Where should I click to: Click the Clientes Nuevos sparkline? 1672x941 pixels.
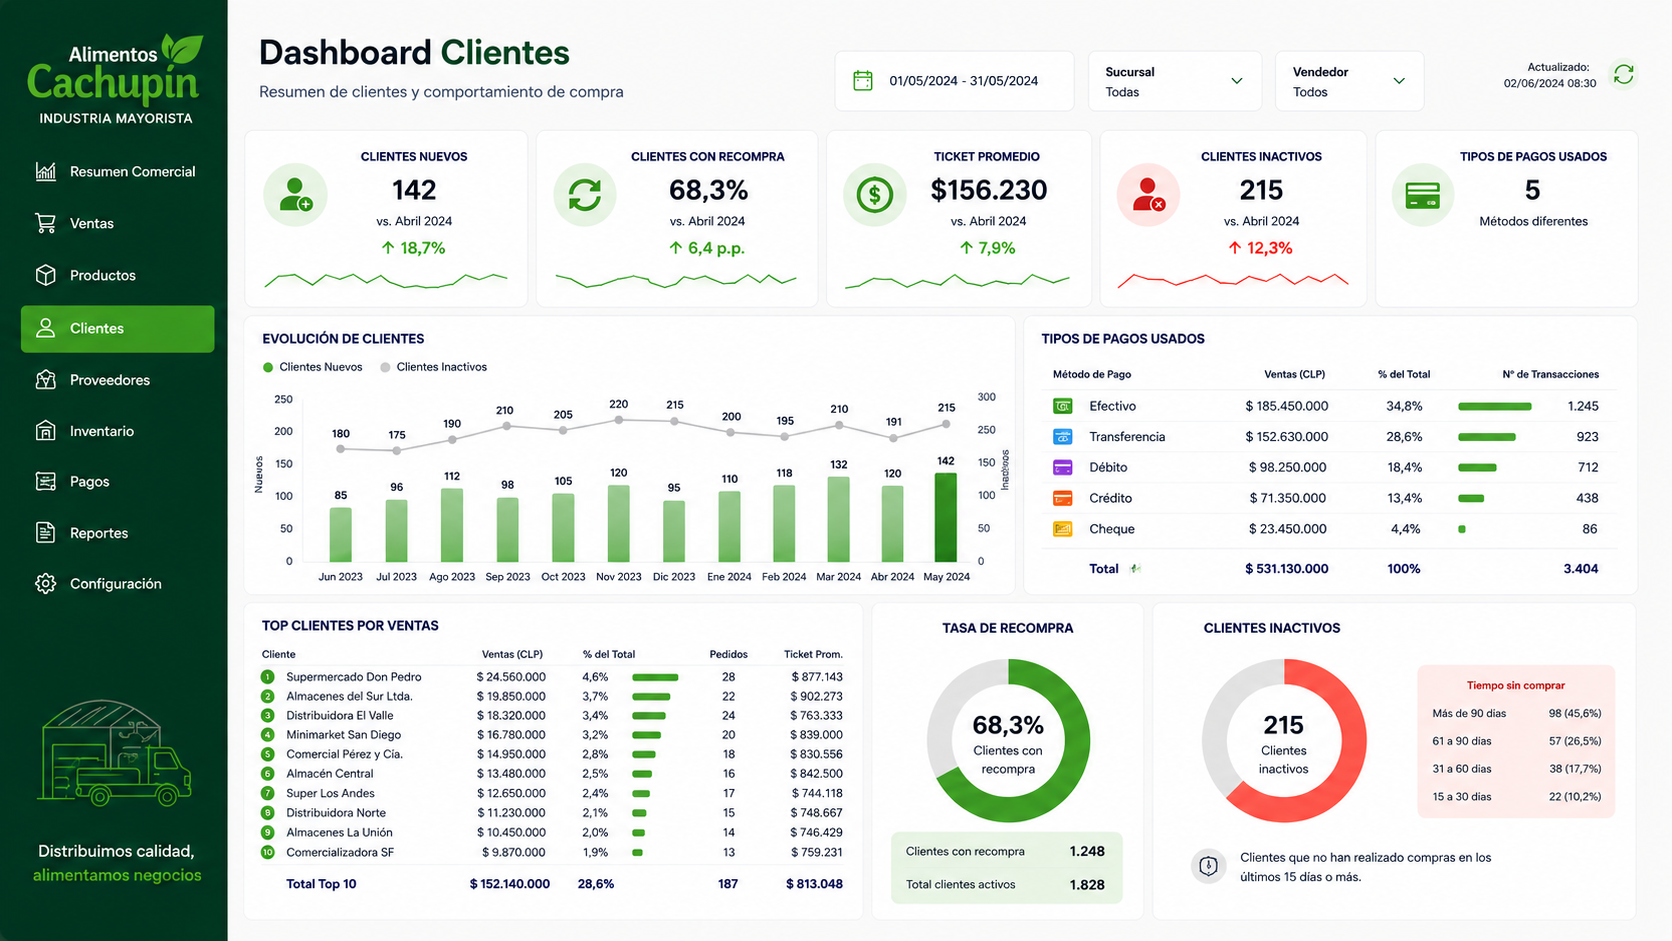tap(386, 279)
